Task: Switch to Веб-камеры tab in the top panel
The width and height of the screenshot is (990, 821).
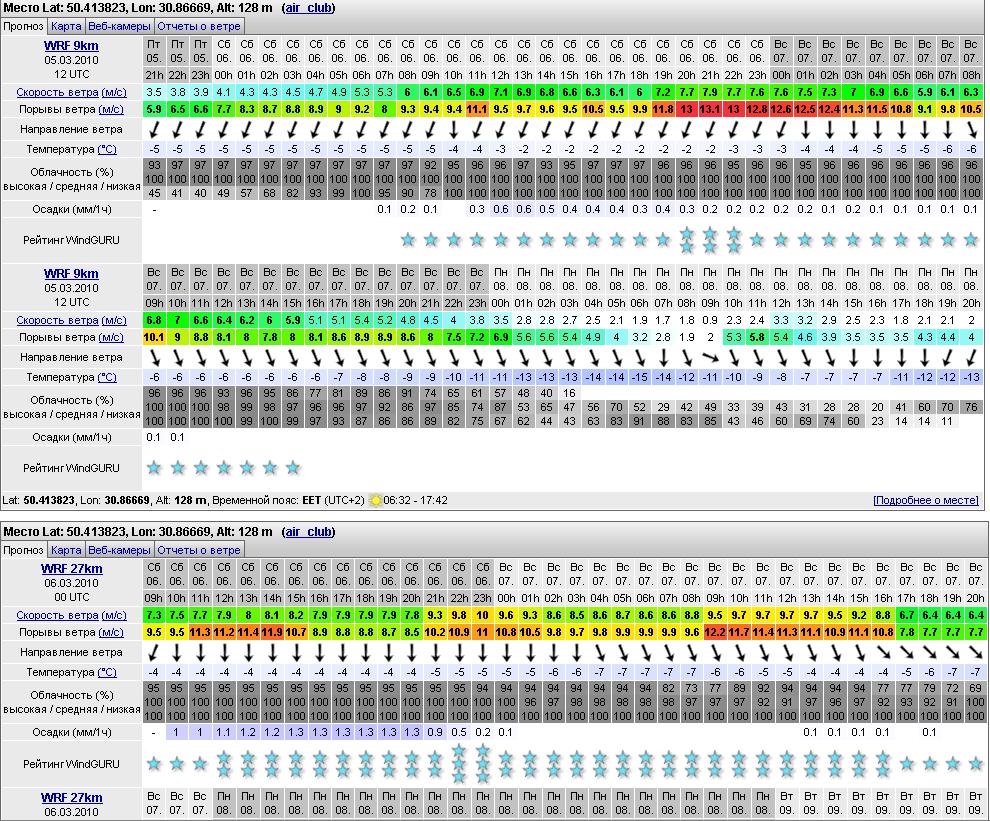Action: coord(119,26)
